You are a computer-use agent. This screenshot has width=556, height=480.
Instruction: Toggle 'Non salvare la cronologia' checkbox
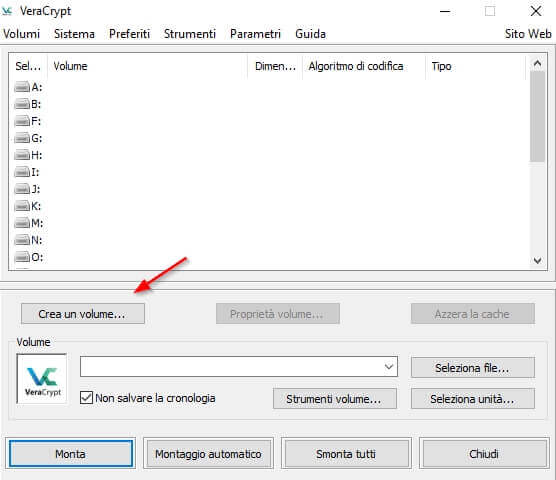[x=87, y=398]
